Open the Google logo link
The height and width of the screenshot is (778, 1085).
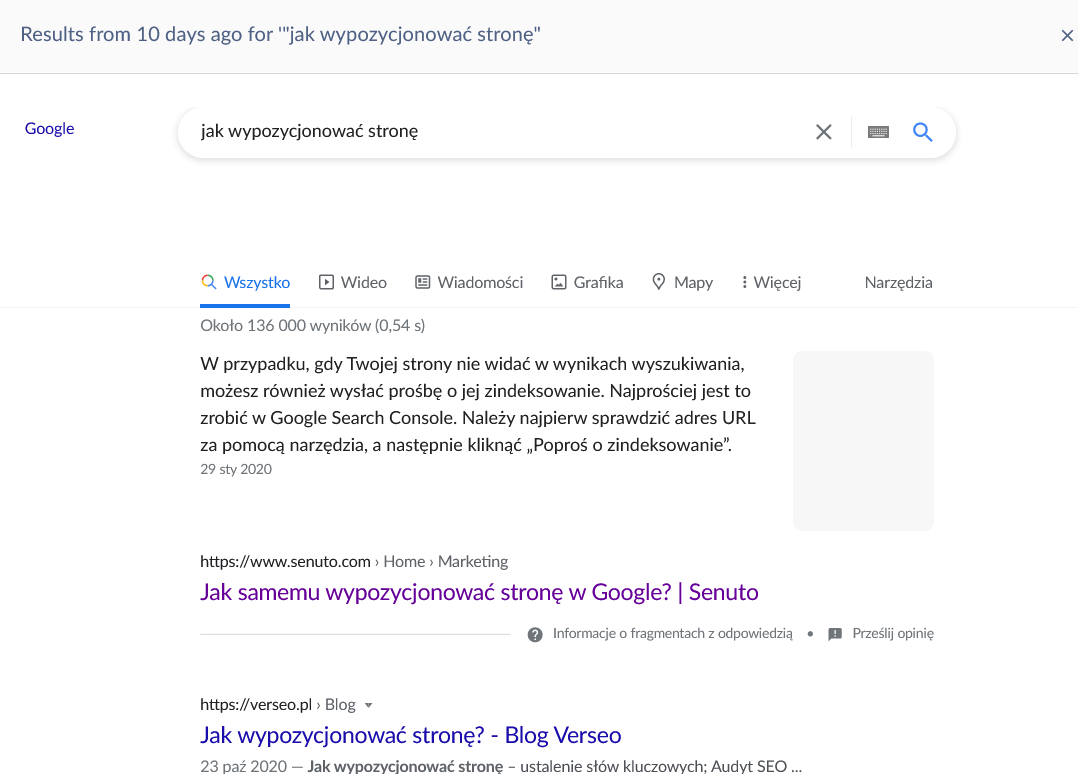pos(49,128)
